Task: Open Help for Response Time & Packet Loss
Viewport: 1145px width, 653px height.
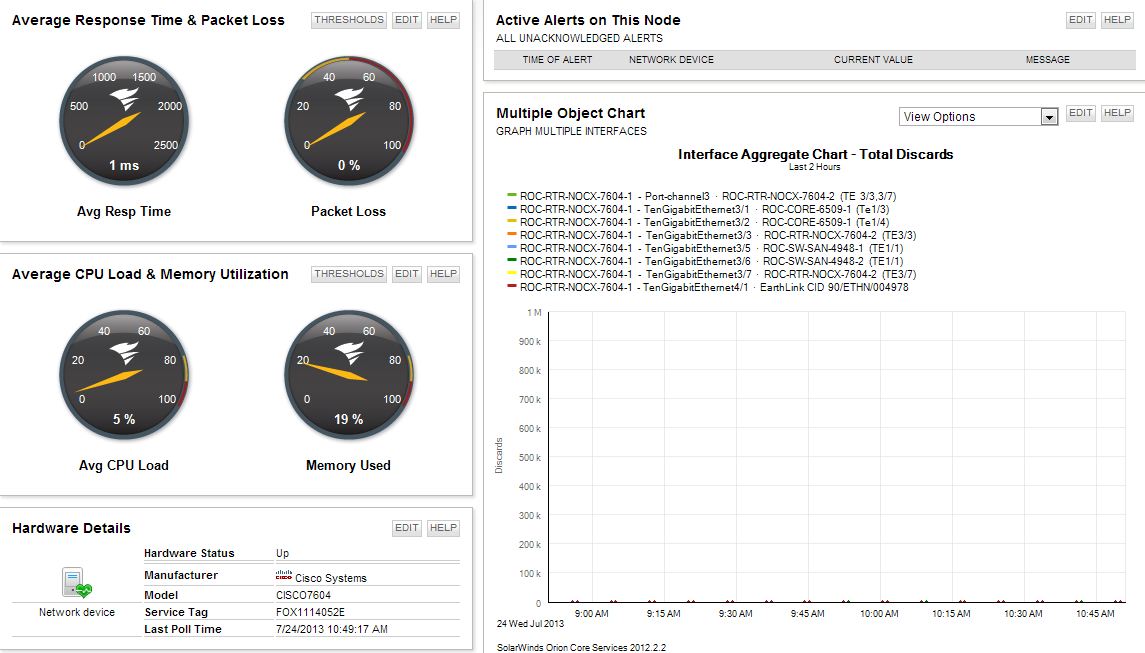Action: 443,20
